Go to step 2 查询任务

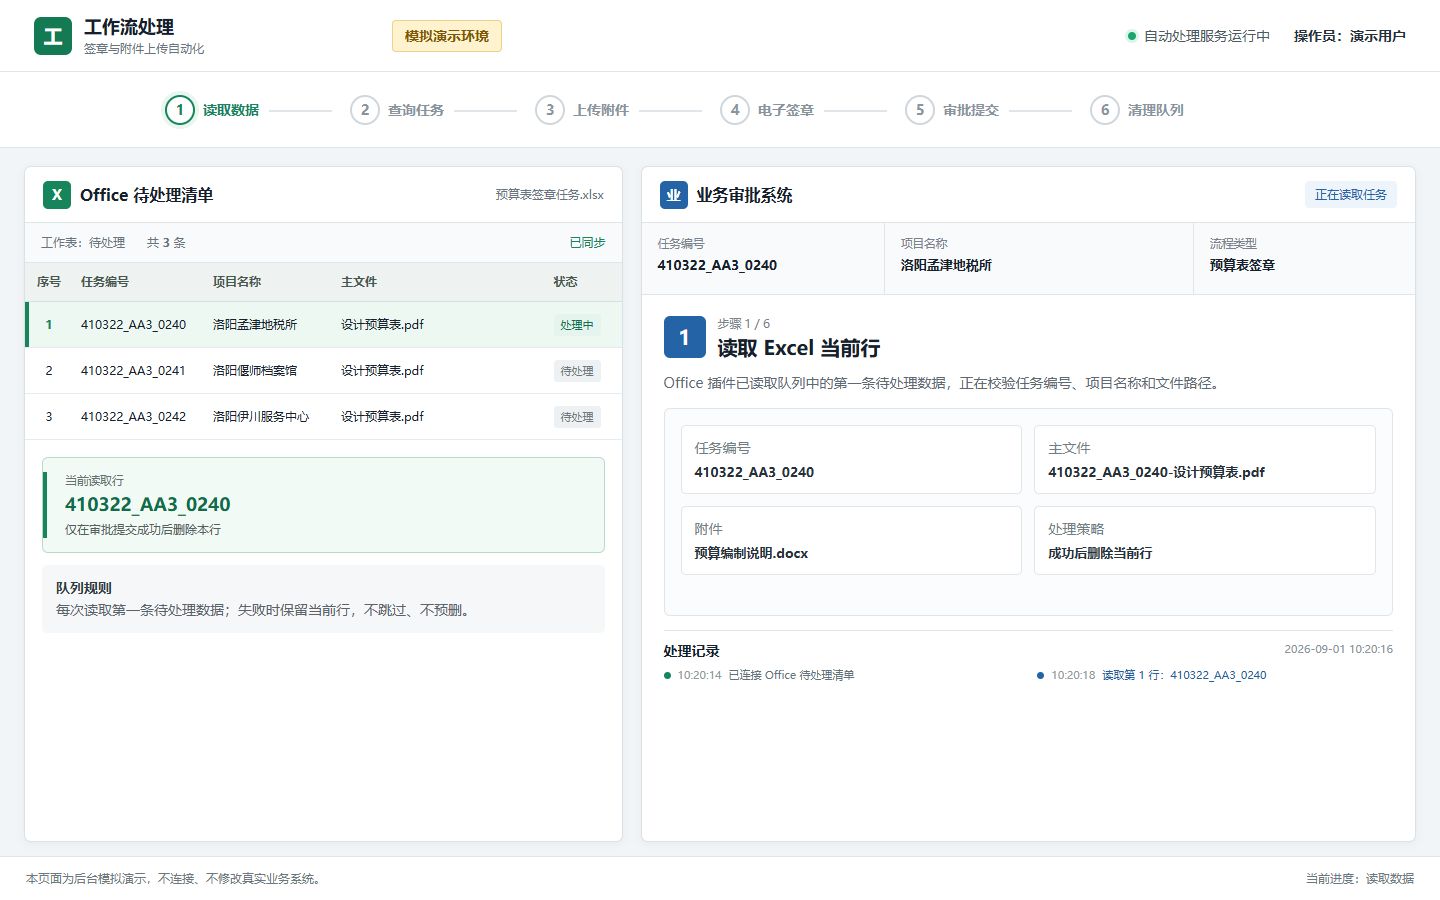tap(397, 110)
